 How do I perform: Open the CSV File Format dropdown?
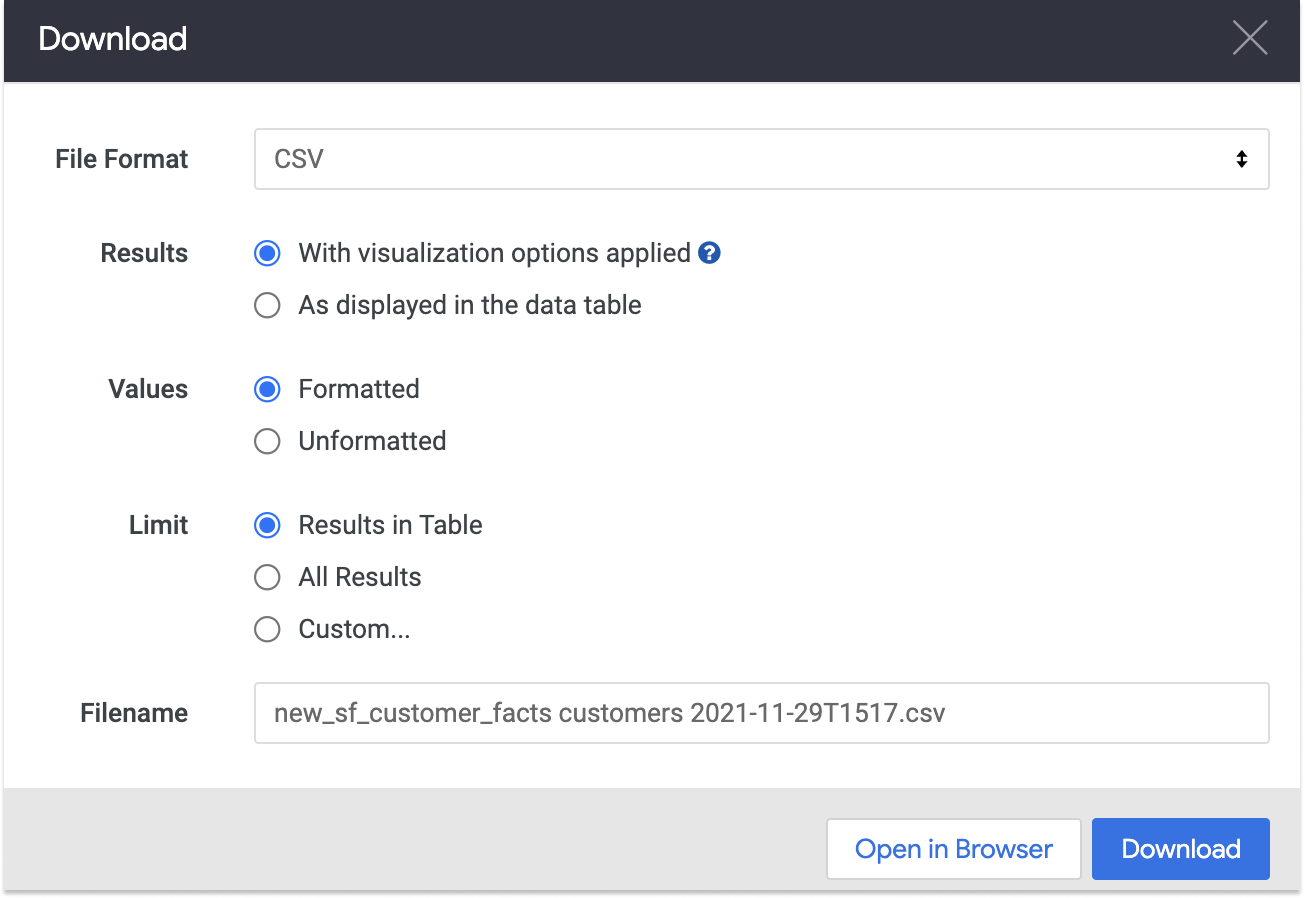point(760,159)
